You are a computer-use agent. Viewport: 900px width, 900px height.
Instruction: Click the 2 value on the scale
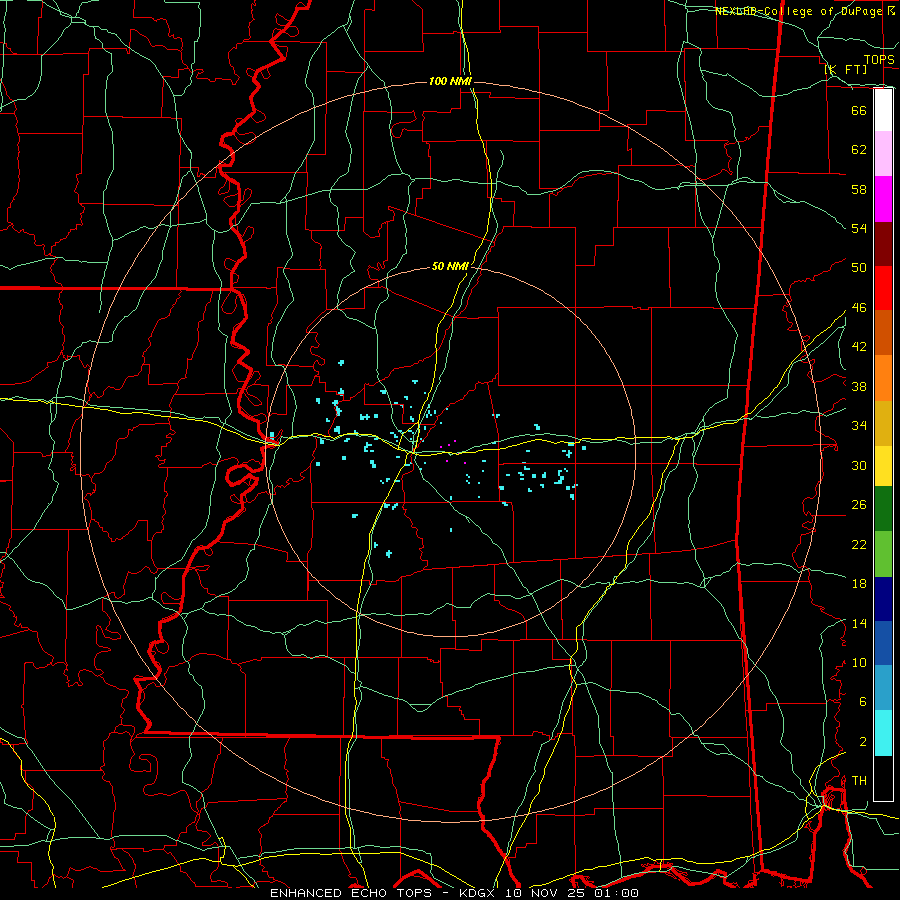862,742
